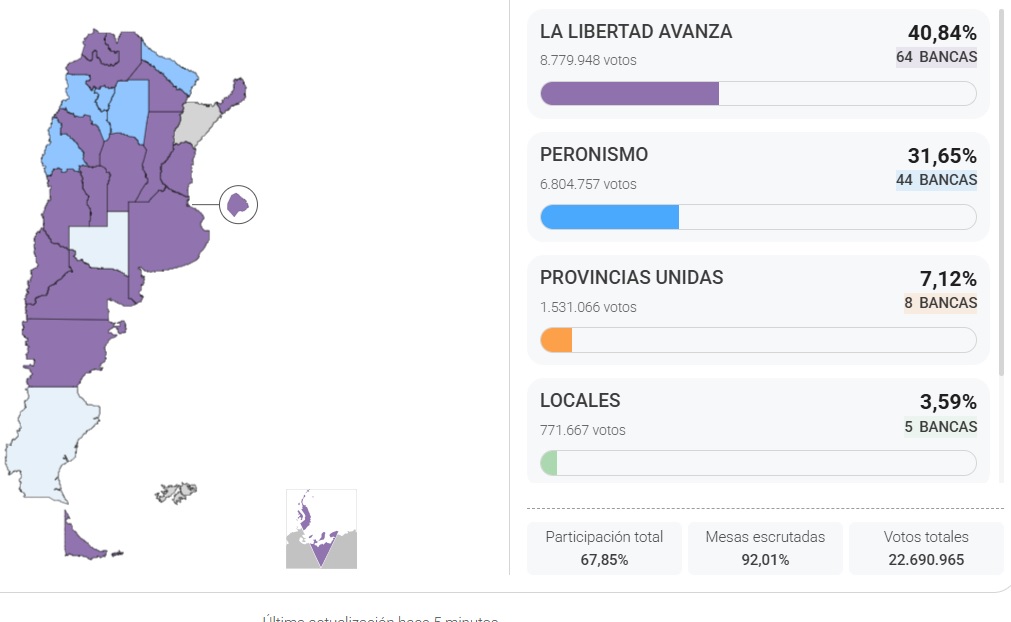This screenshot has height=622, width=1011.
Task: Click the blue Peronismo vote bar
Action: click(610, 217)
